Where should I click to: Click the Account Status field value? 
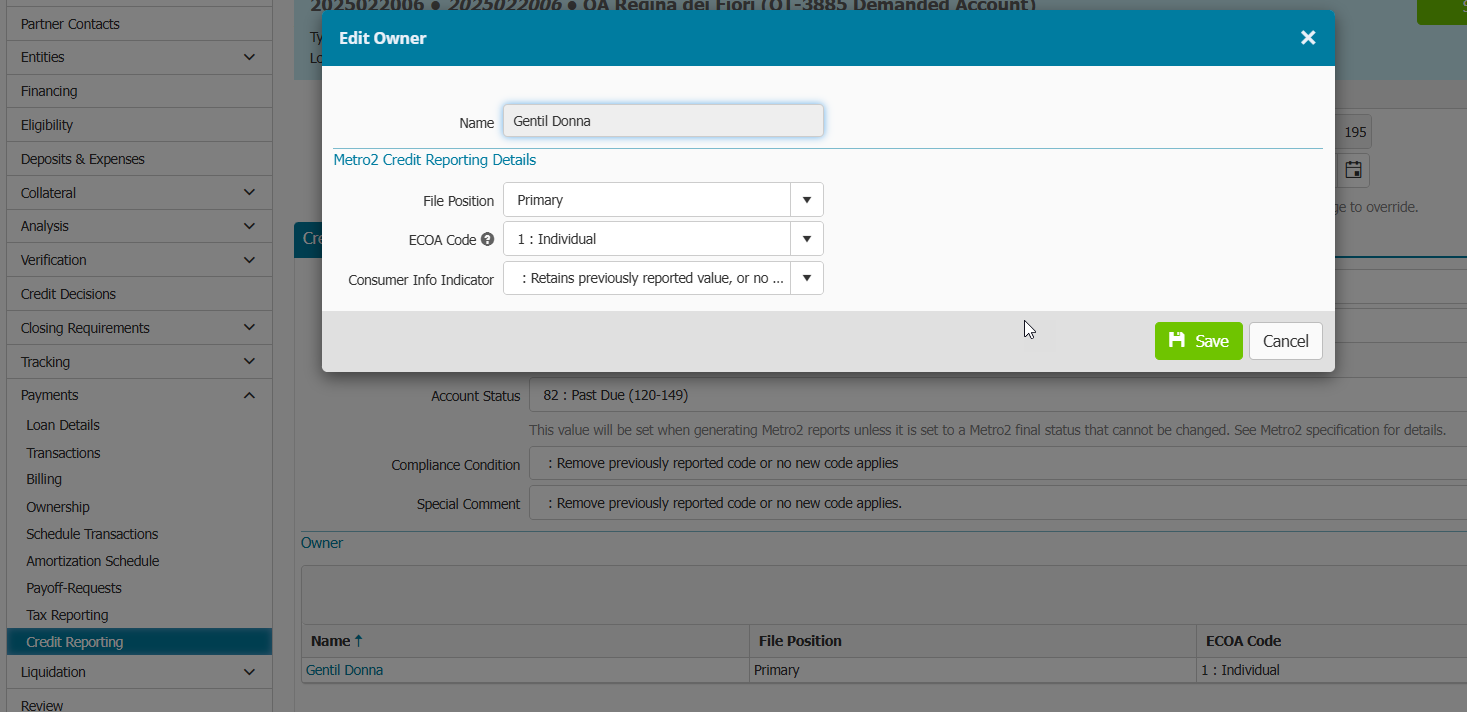tap(997, 395)
